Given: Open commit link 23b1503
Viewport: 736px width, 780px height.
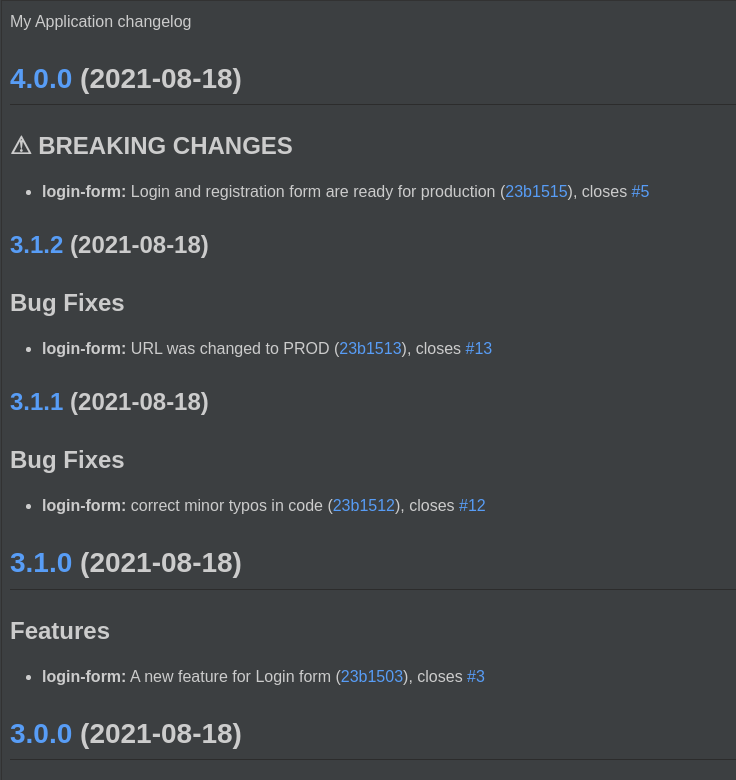Looking at the screenshot, I should 372,677.
